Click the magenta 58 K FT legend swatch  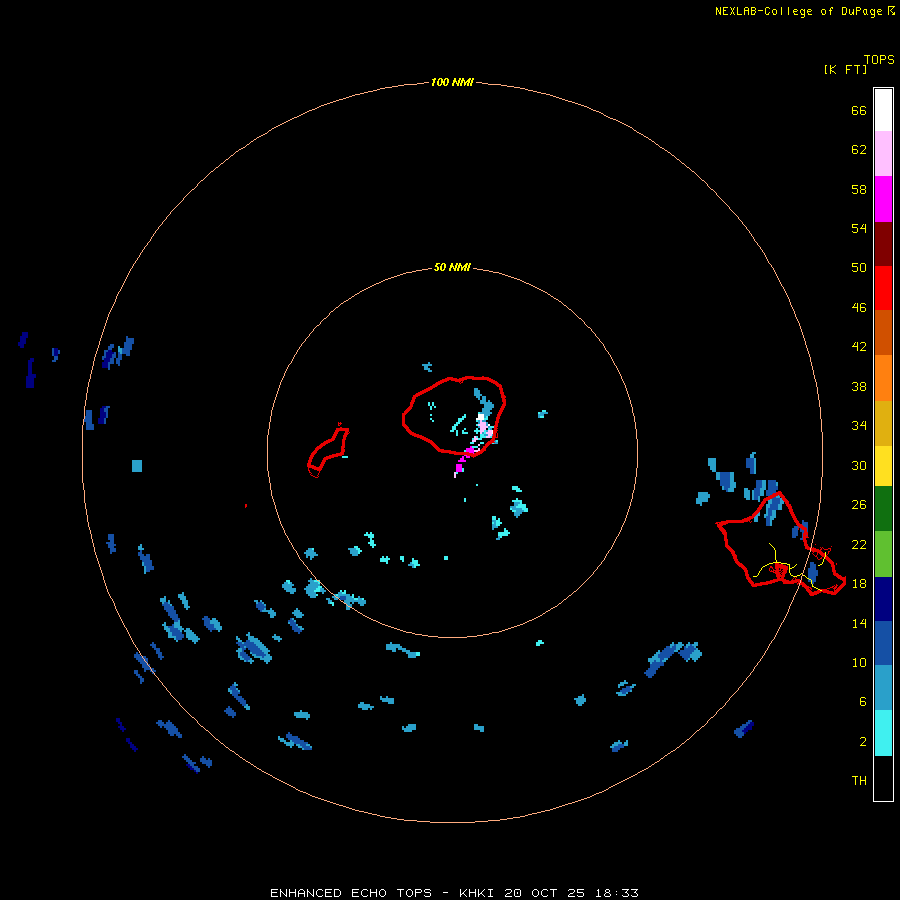tap(883, 199)
